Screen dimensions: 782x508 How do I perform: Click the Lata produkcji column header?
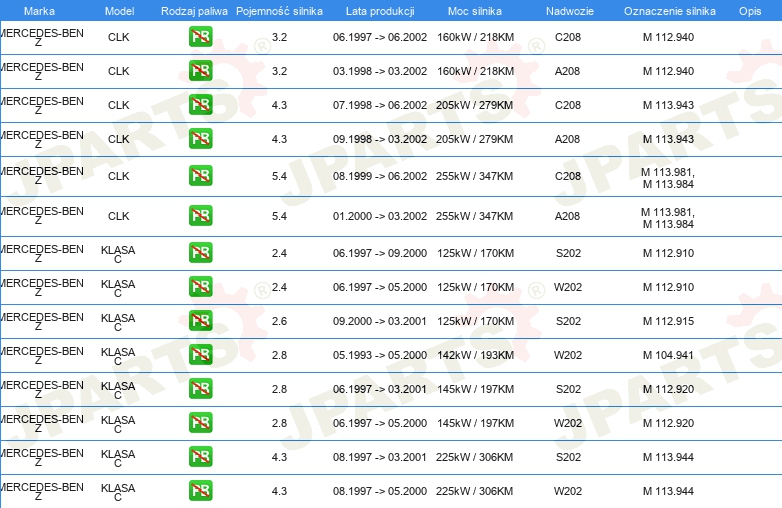(380, 11)
